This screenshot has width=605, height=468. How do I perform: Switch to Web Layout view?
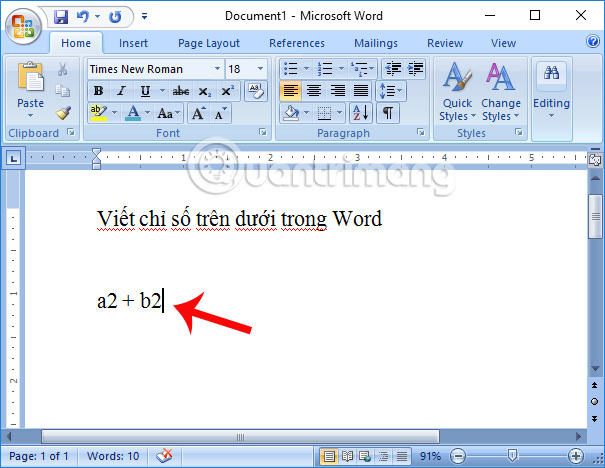point(365,456)
